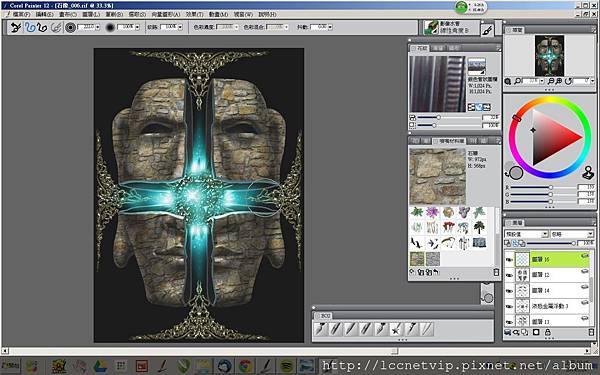
Task: Choose the last thin brush in custom palette
Action: click(x=426, y=329)
